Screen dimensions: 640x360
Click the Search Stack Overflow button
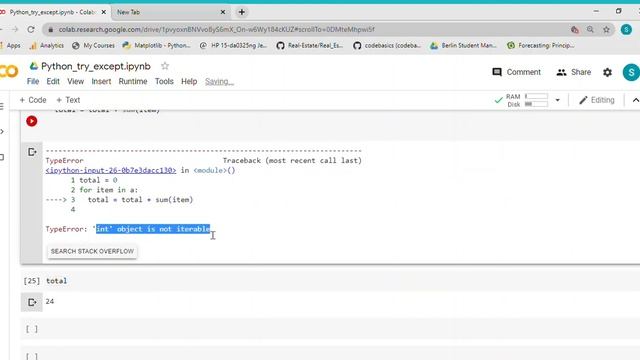[92, 251]
